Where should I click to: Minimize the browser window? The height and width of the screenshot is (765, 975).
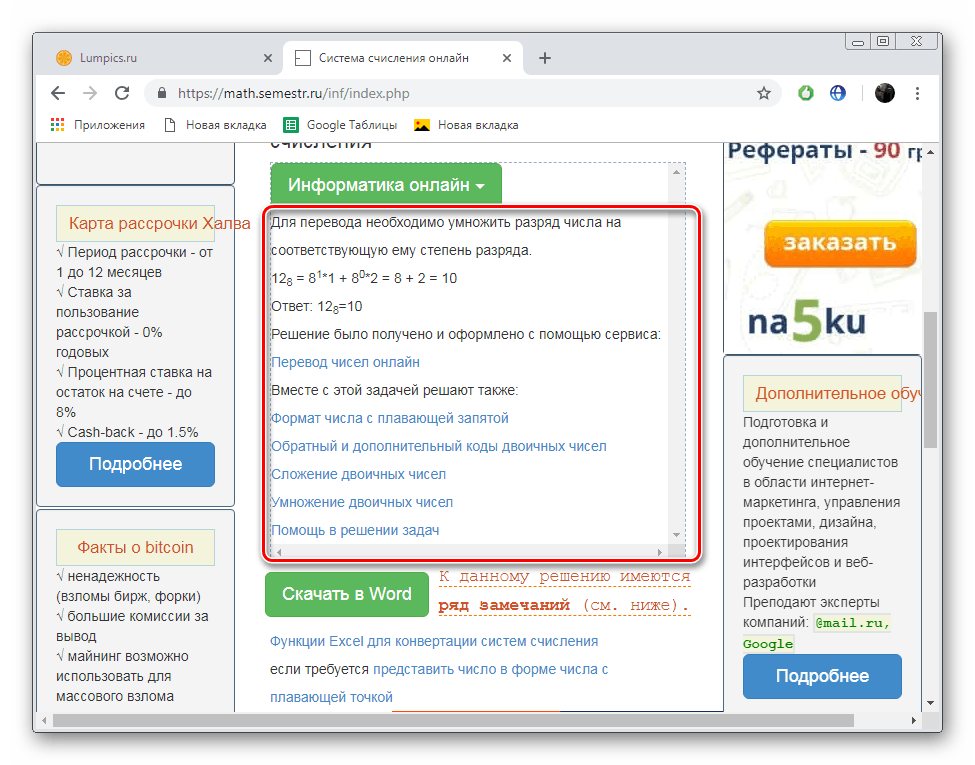point(858,41)
